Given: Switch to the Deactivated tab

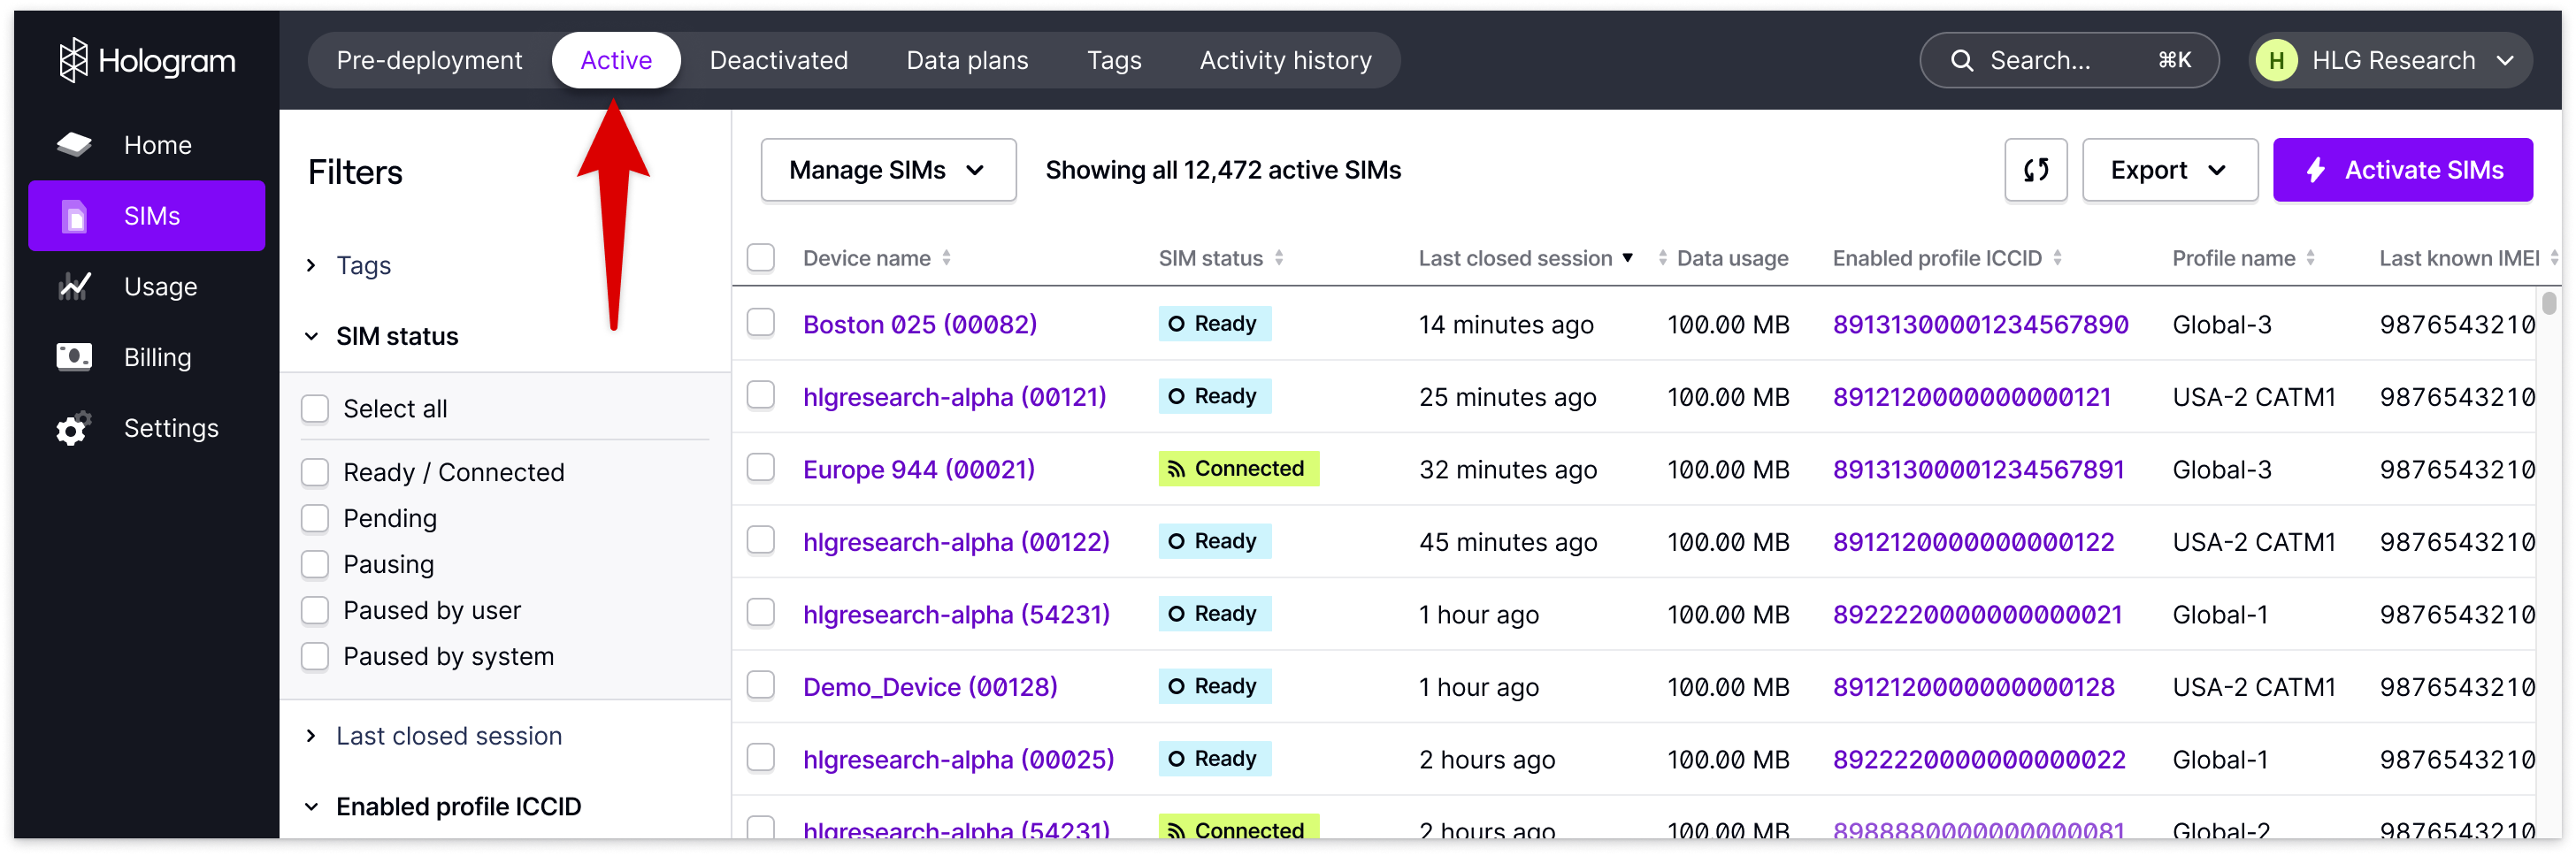Looking at the screenshot, I should pyautogui.click(x=778, y=61).
